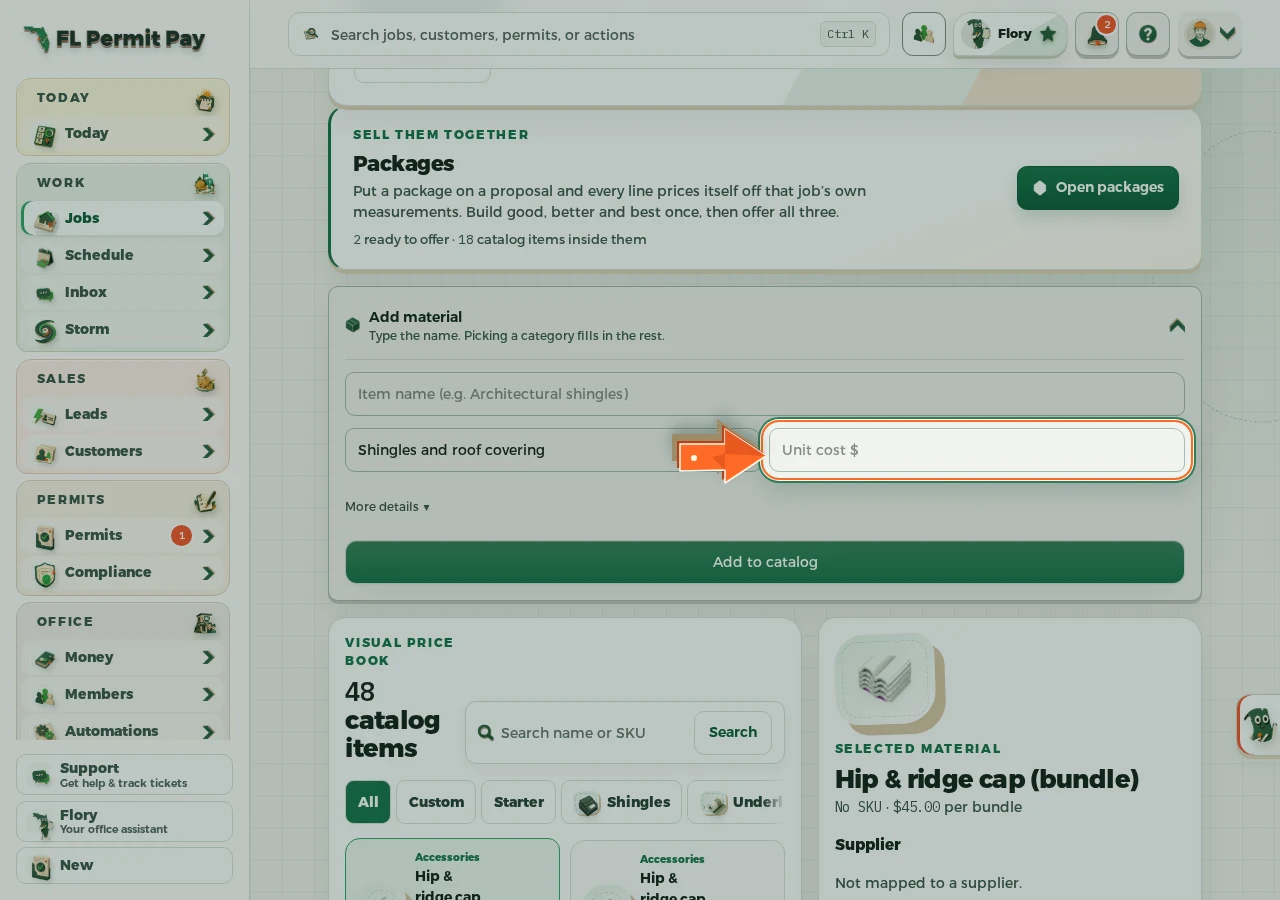Click the New item icon in sidebar
Screen dimensions: 1280x900
pyautogui.click(x=41, y=867)
